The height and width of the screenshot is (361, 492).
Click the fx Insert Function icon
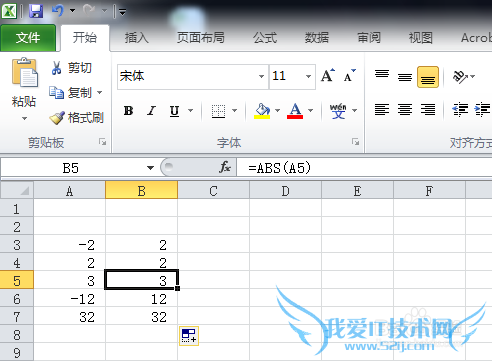[x=225, y=167]
